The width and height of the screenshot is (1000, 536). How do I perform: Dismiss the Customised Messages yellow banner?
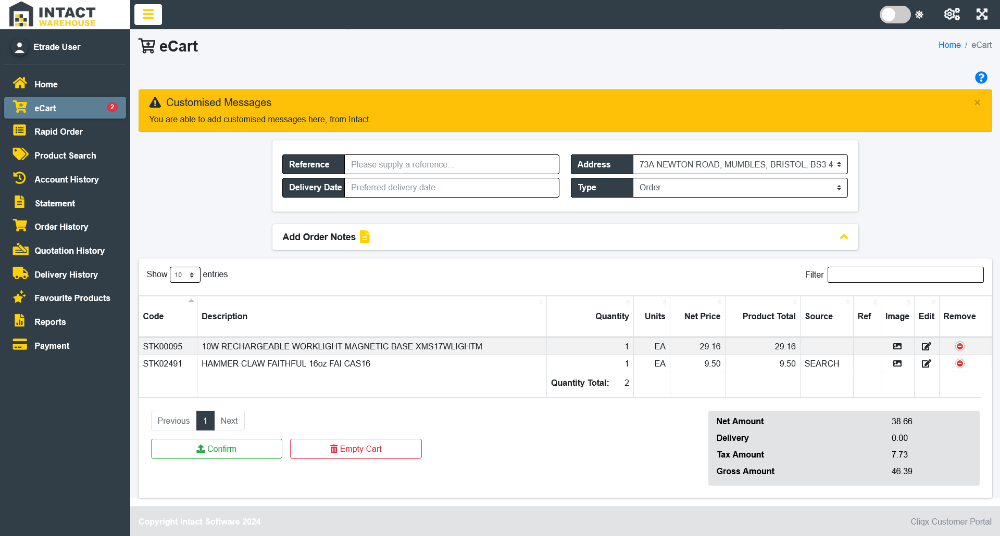(977, 102)
